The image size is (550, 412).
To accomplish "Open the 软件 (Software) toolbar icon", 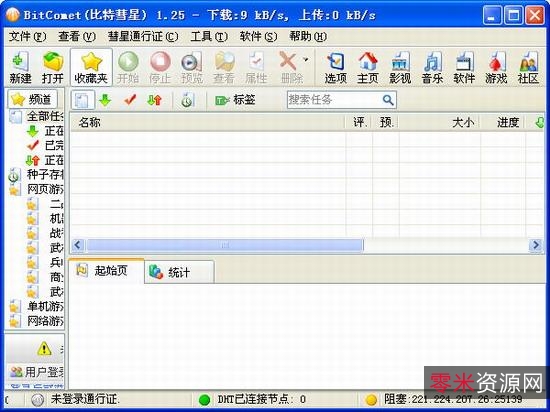I will 464,67.
